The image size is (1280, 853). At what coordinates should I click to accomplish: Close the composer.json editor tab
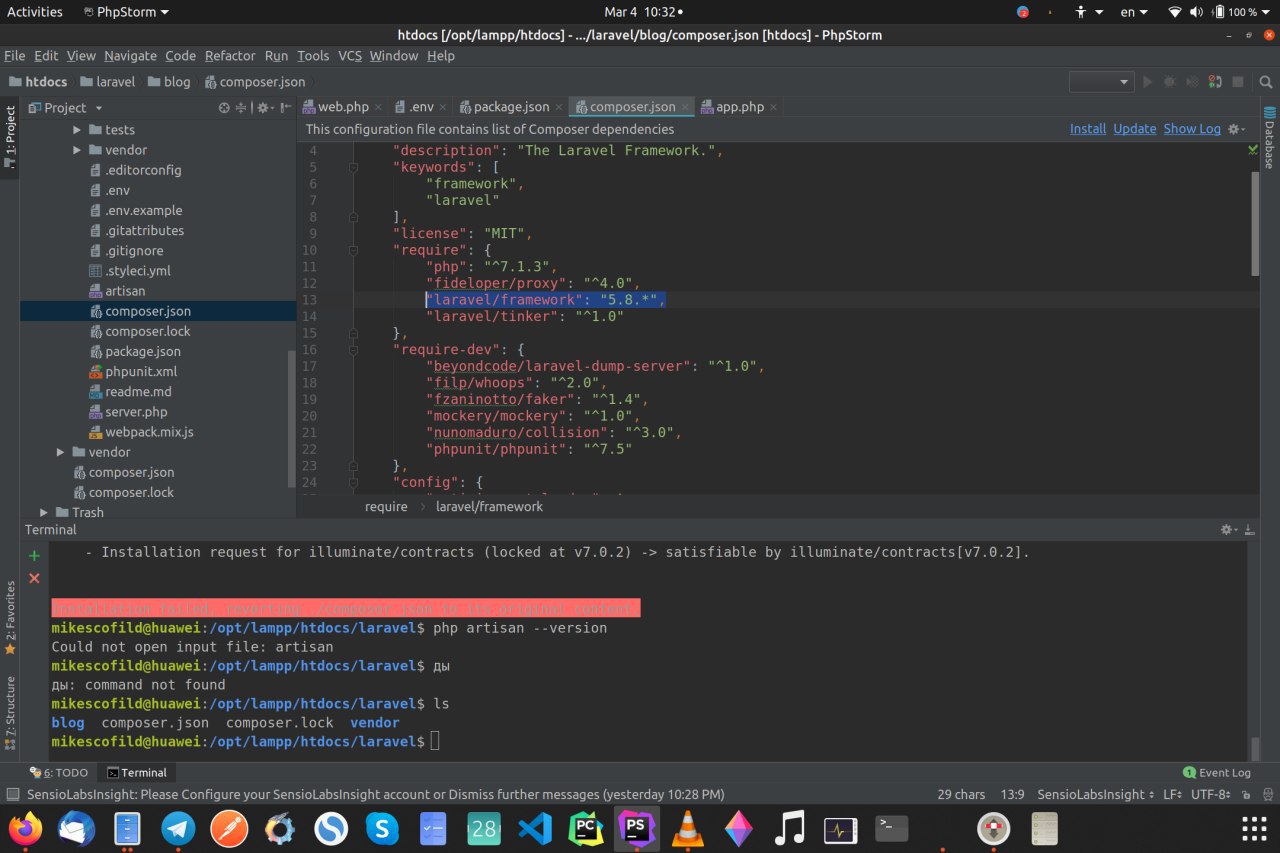pyautogui.click(x=685, y=107)
